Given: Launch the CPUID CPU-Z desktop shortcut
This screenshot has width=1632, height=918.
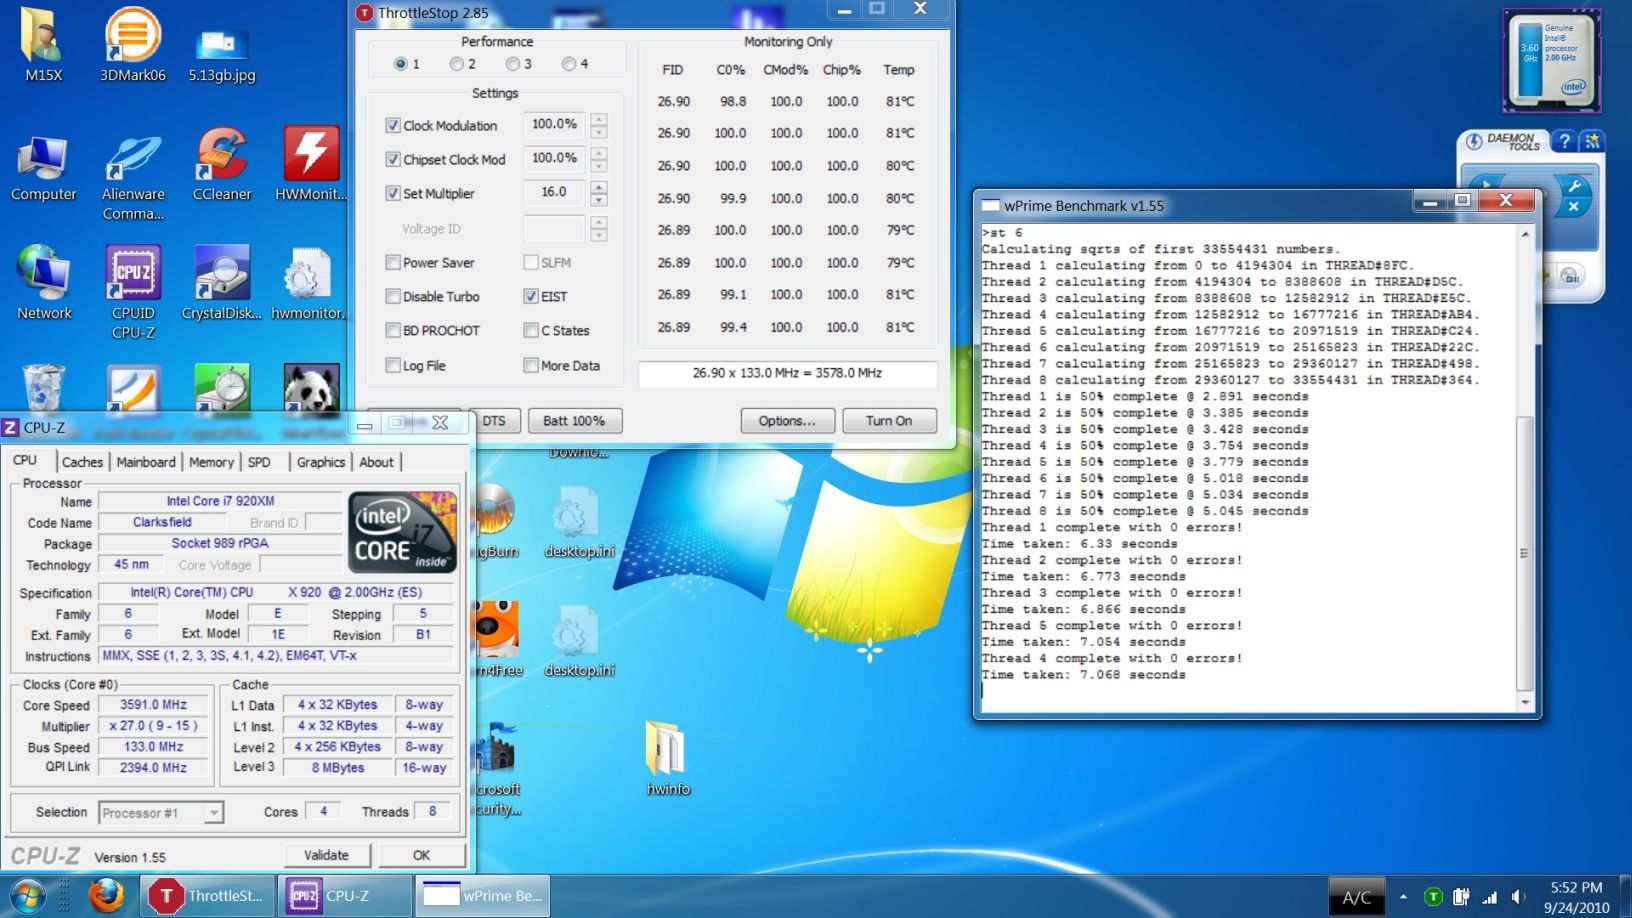Looking at the screenshot, I should [133, 293].
